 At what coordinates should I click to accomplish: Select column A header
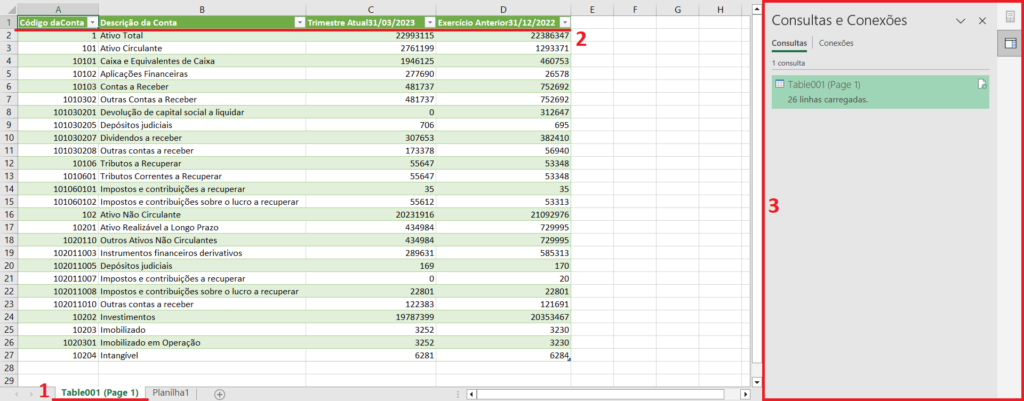click(58, 10)
